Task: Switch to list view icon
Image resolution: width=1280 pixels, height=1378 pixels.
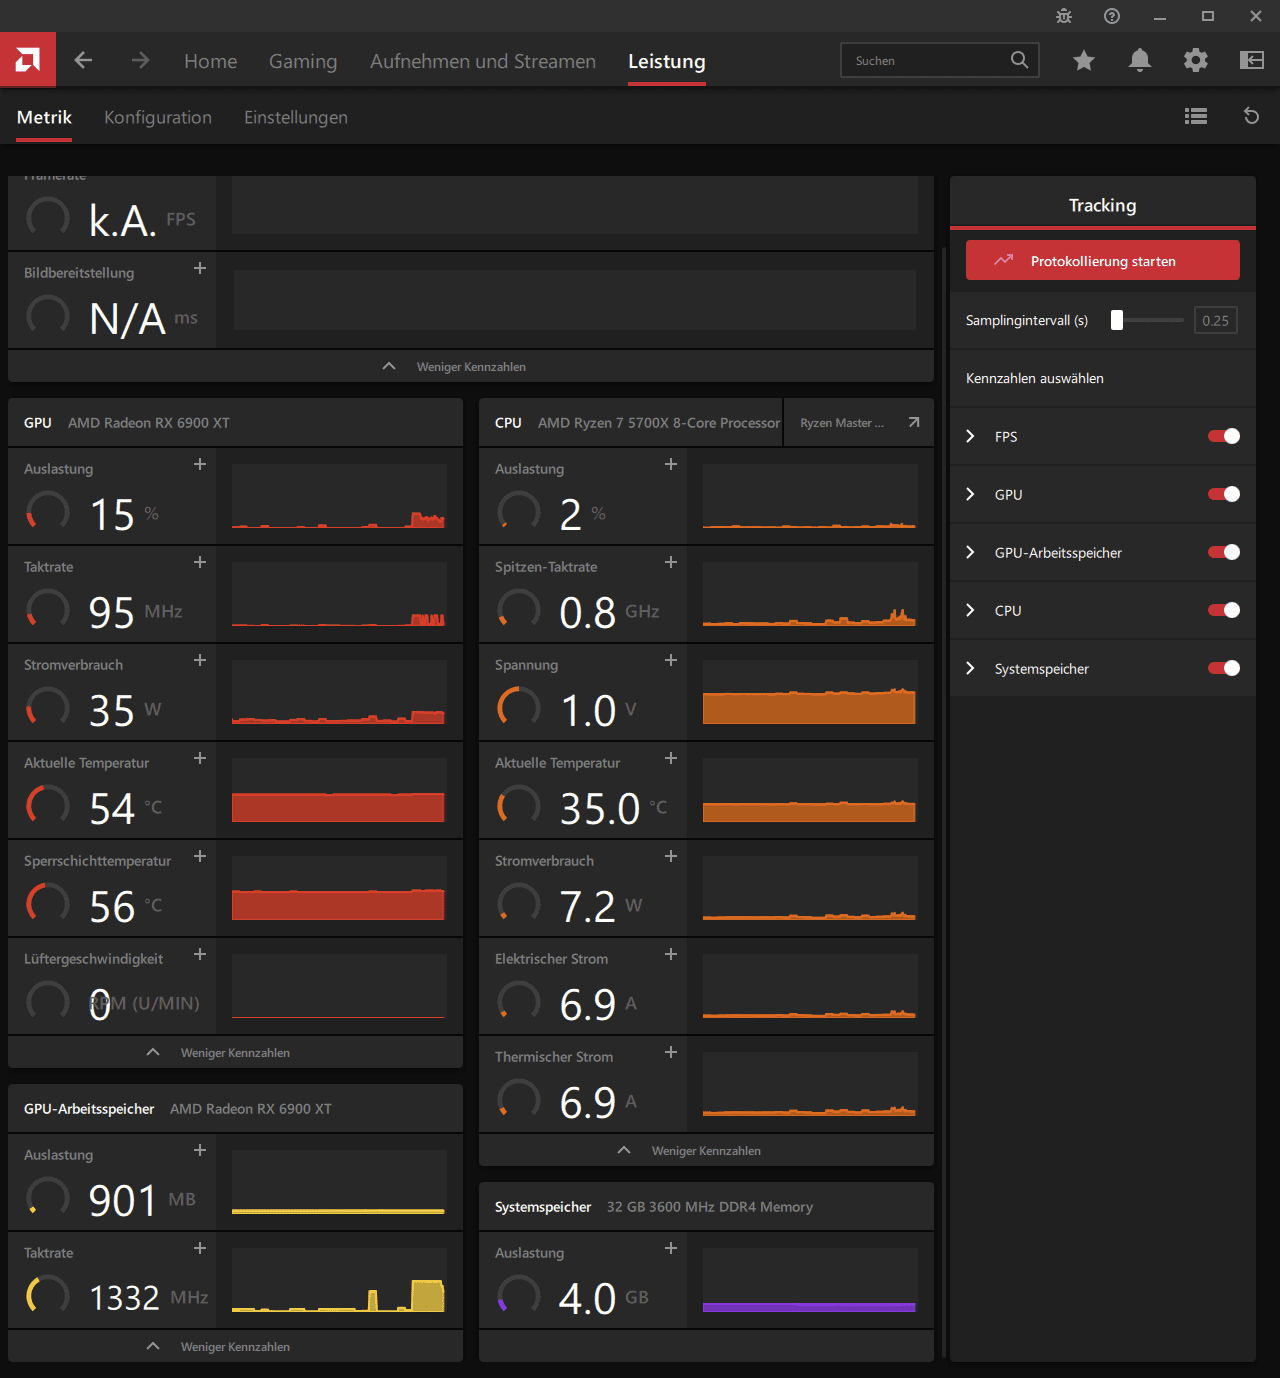Action: (x=1196, y=116)
